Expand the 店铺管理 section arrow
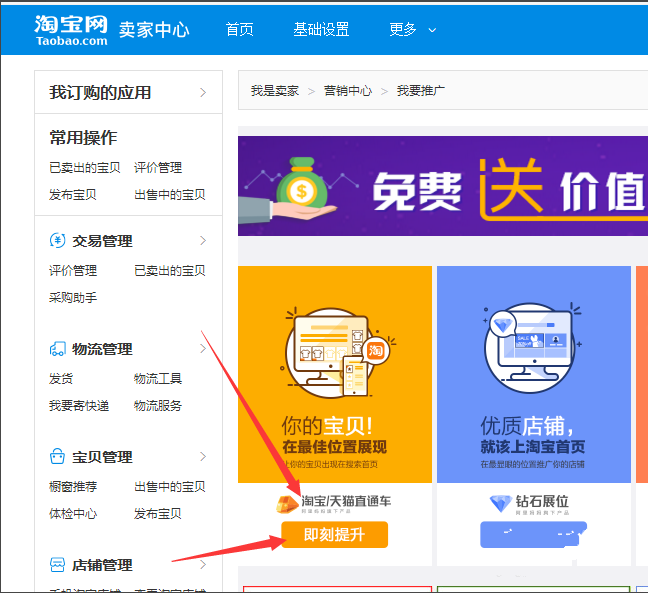 (203, 564)
